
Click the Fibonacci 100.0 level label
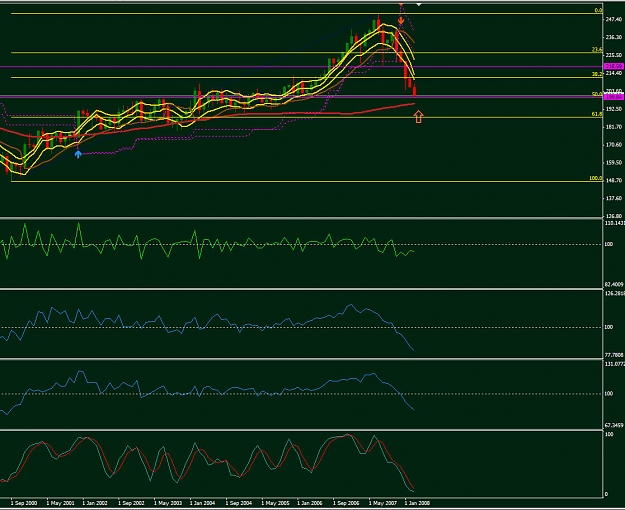coord(596,178)
